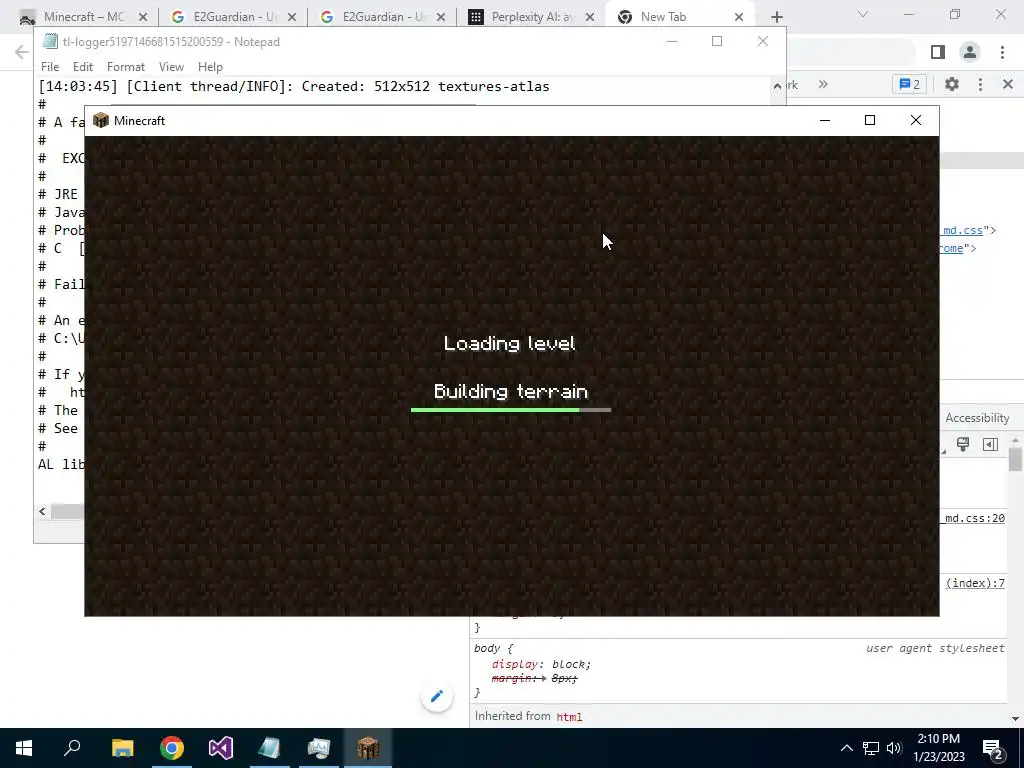Image resolution: width=1024 pixels, height=768 pixels.
Task: Maximize the Minecraft window
Action: 870,120
